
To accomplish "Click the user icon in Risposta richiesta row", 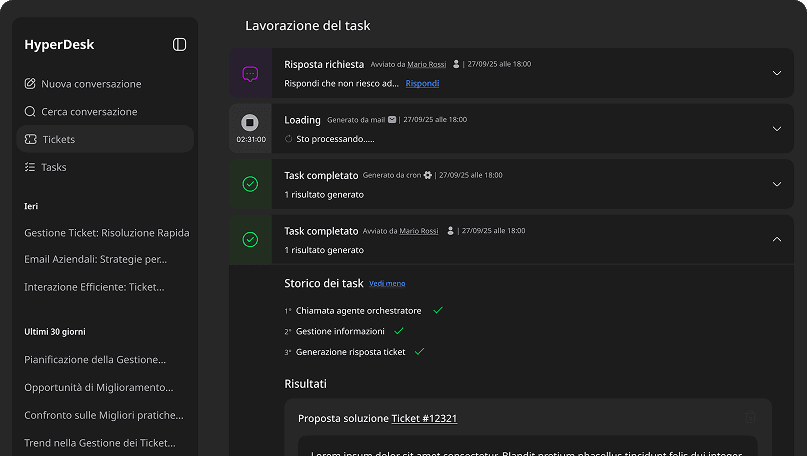I will 457,64.
